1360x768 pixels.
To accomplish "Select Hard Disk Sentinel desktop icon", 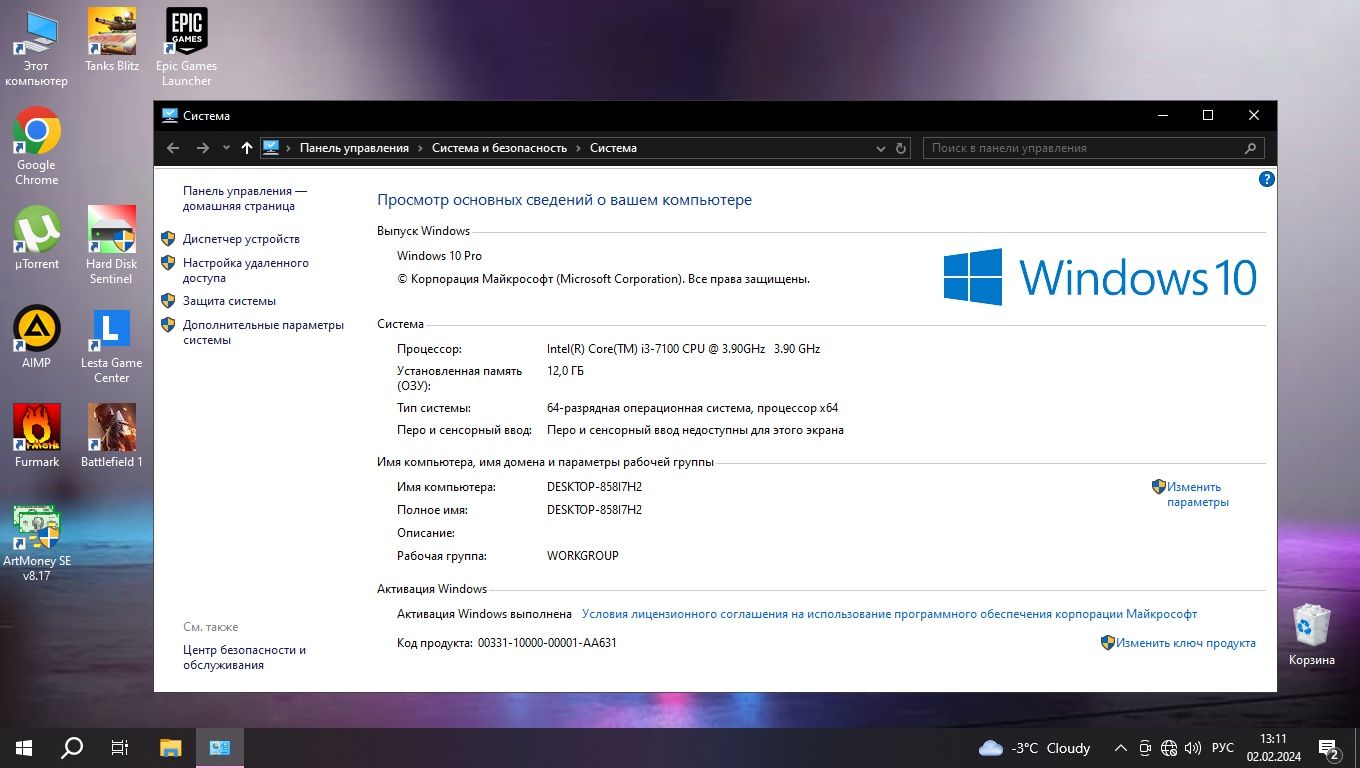I will pyautogui.click(x=112, y=245).
